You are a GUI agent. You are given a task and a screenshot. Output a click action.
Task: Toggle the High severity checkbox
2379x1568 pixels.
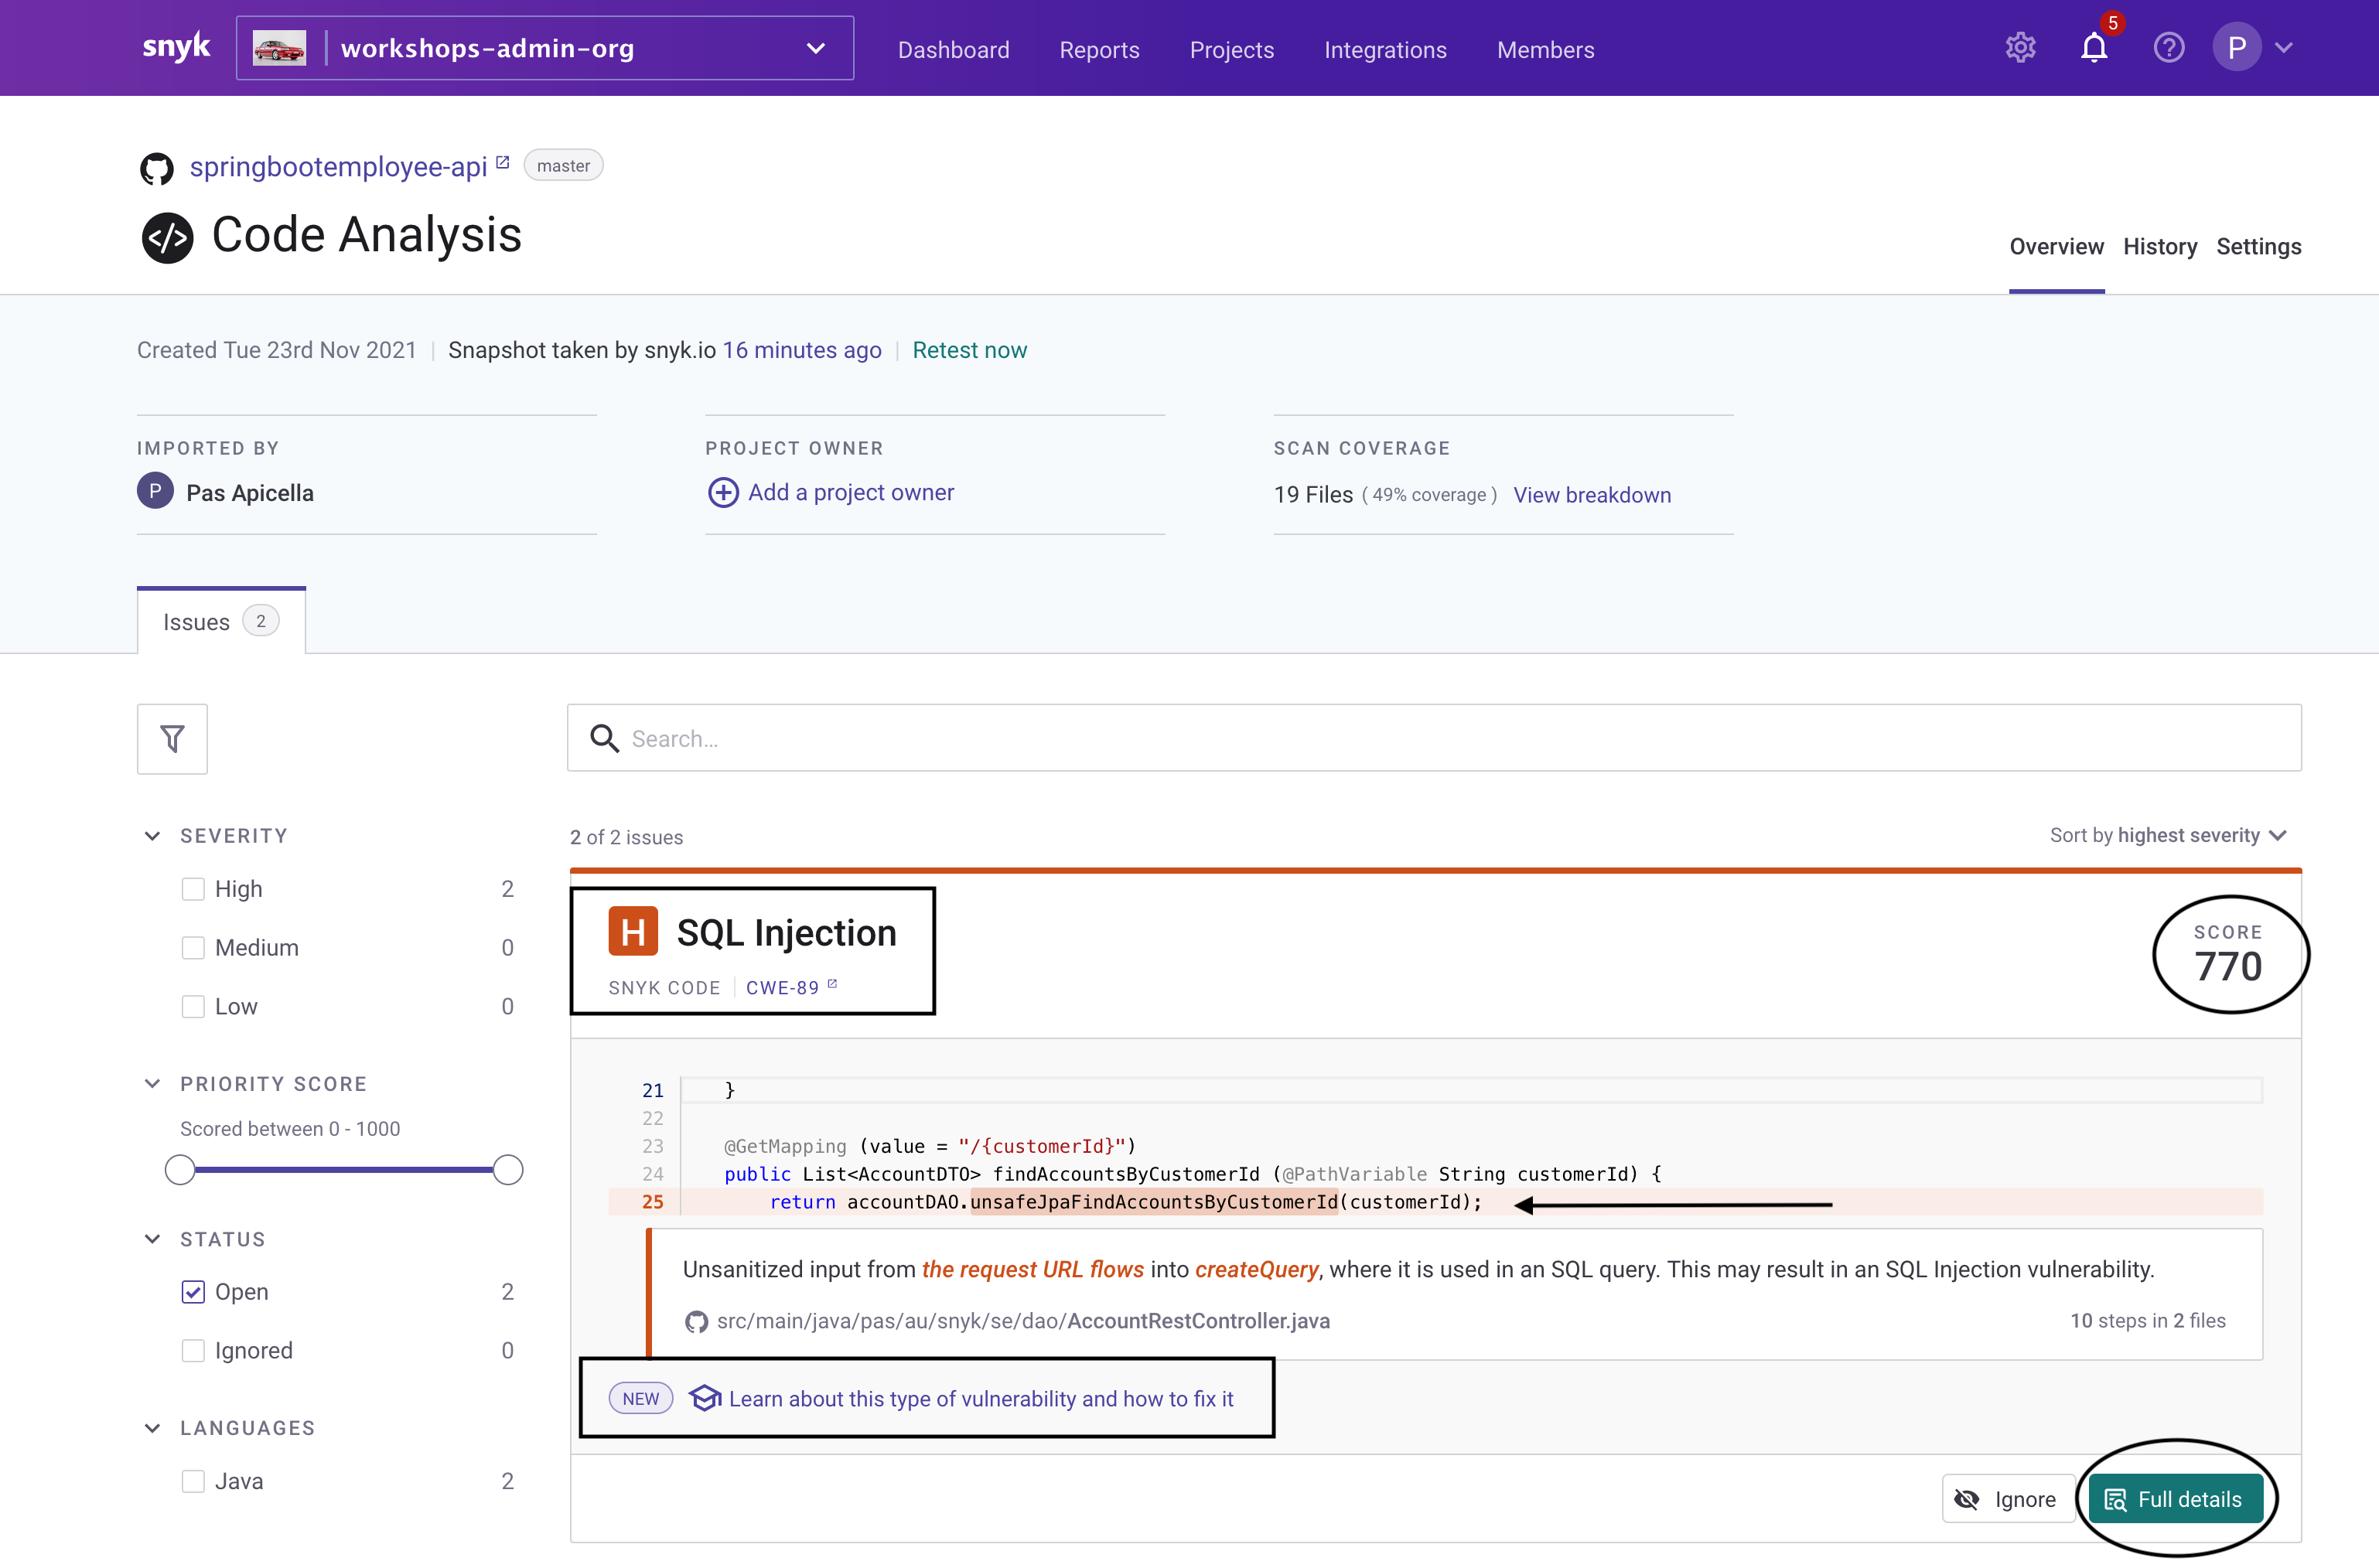tap(193, 889)
